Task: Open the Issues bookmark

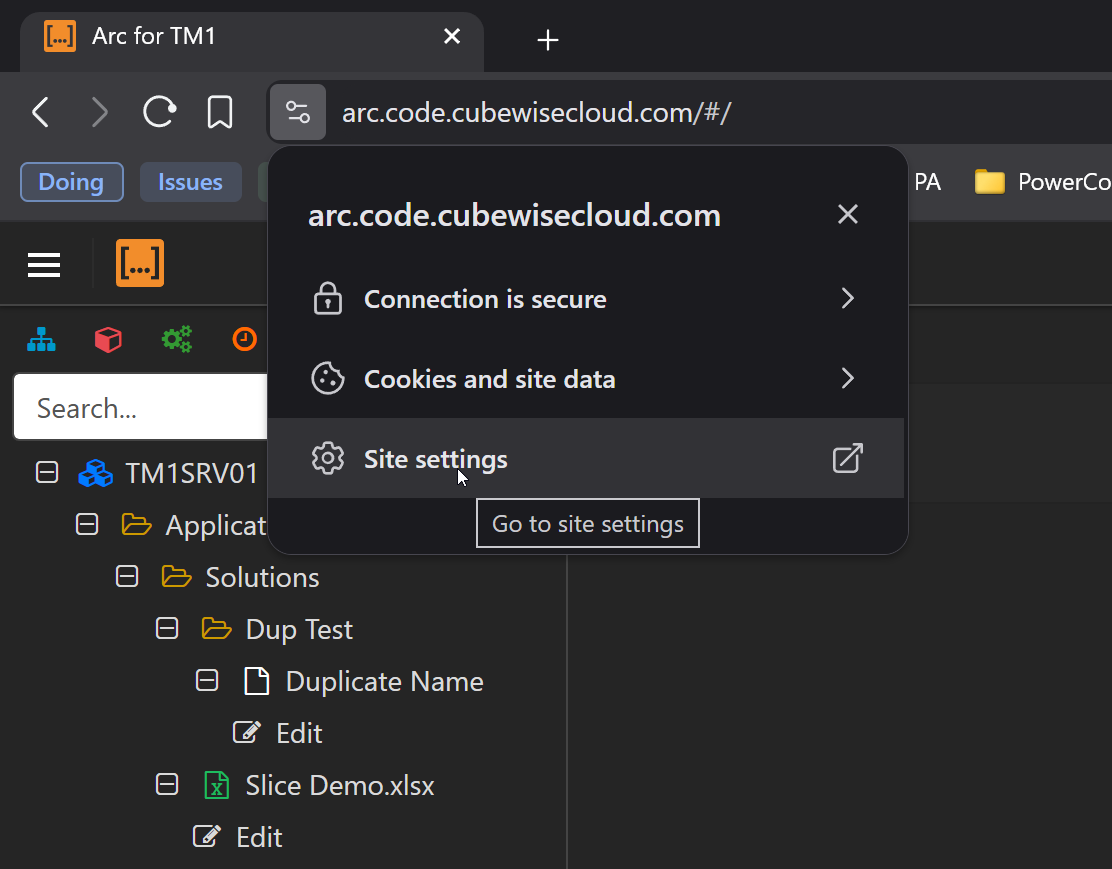Action: tap(190, 182)
